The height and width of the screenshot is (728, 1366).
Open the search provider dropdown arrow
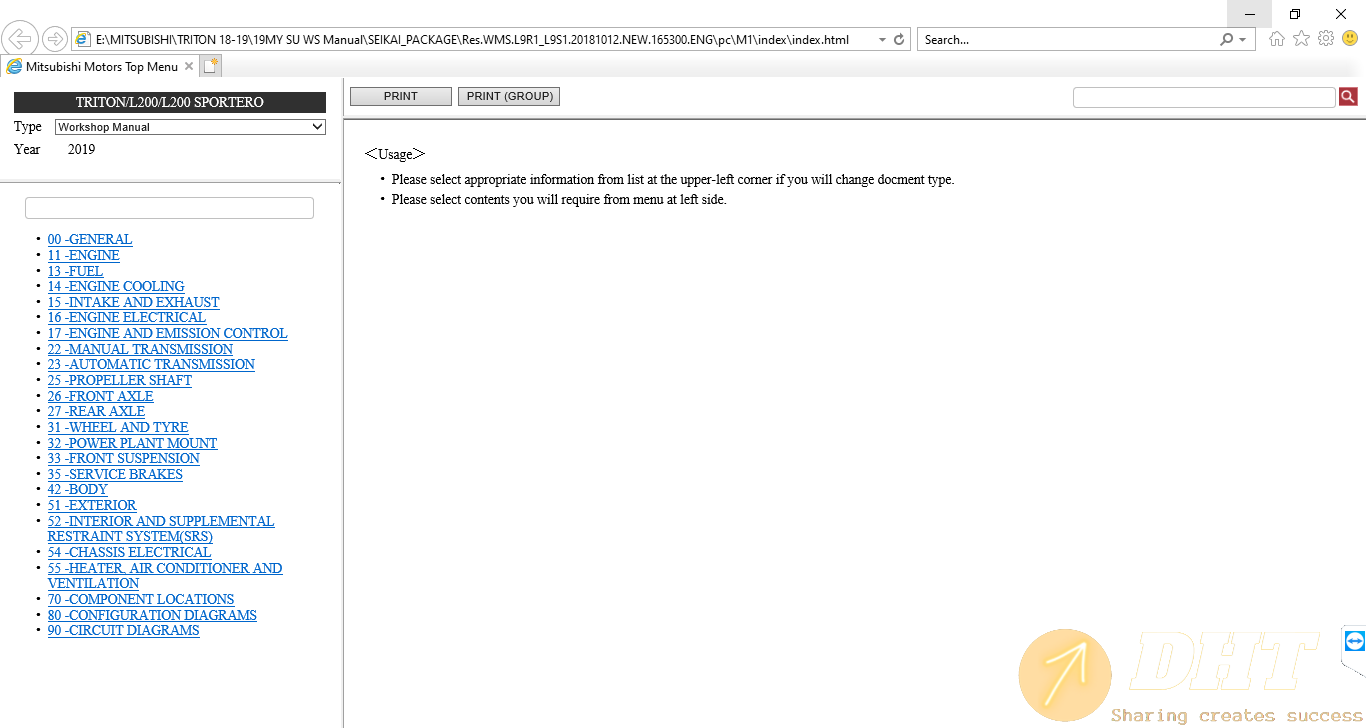[1243, 40]
